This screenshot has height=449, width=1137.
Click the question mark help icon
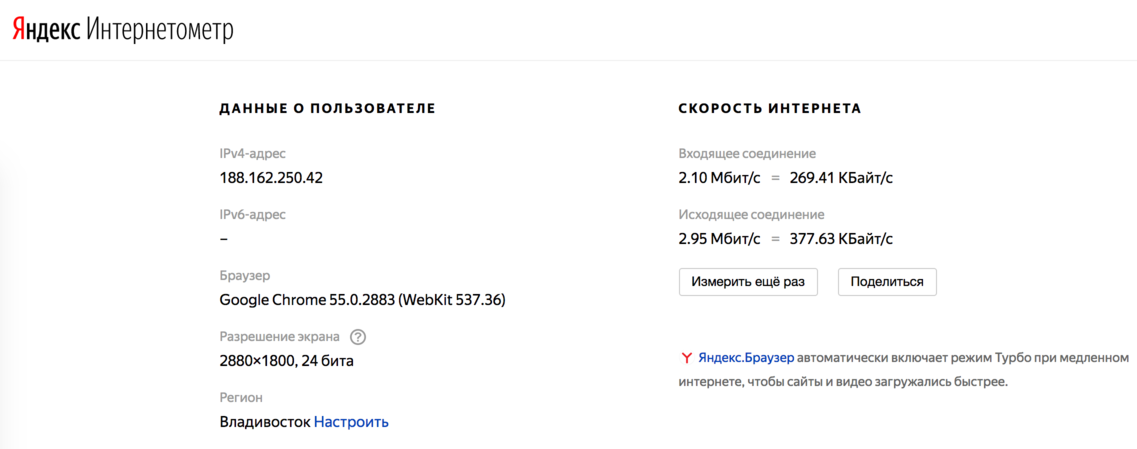358,337
